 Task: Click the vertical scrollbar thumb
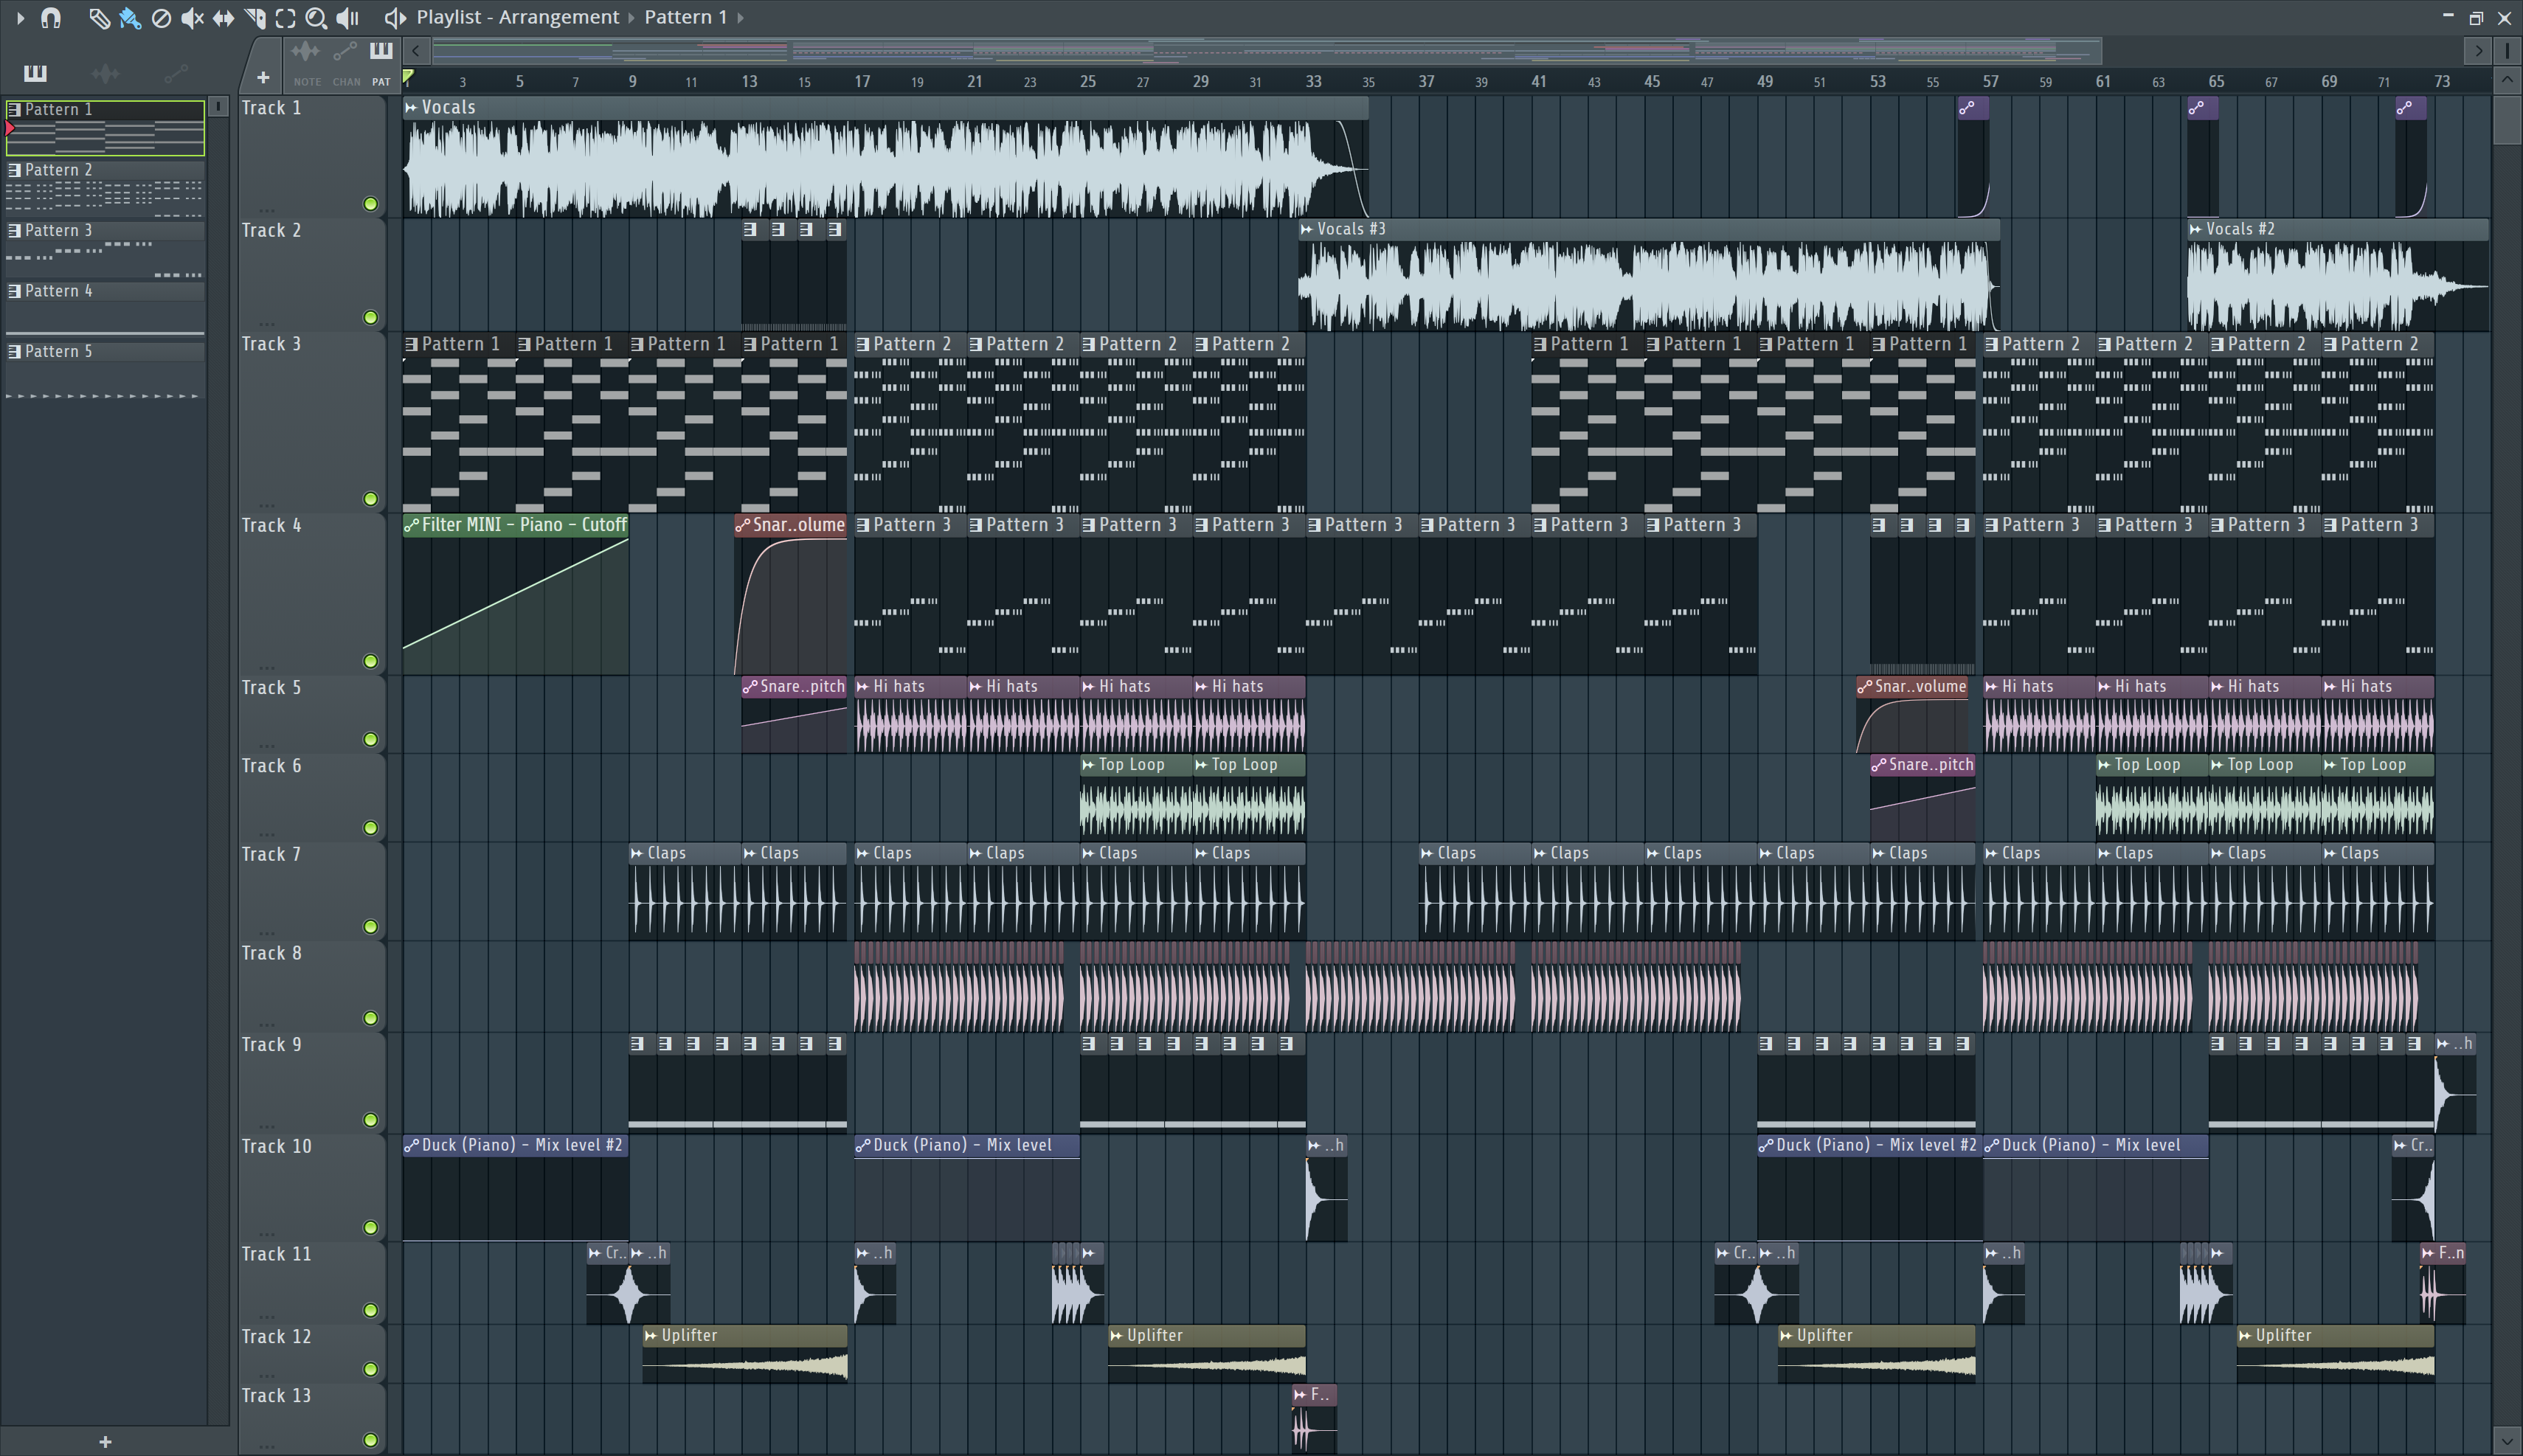coord(2507,119)
